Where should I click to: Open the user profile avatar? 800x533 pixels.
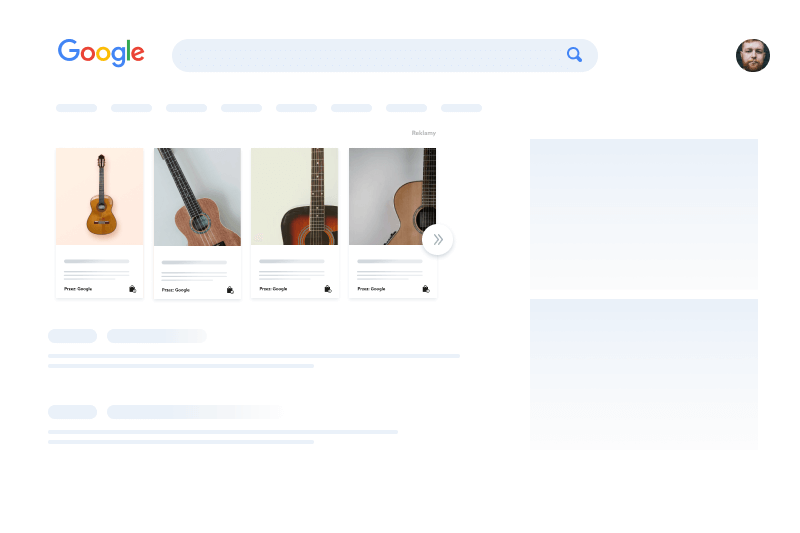753,56
